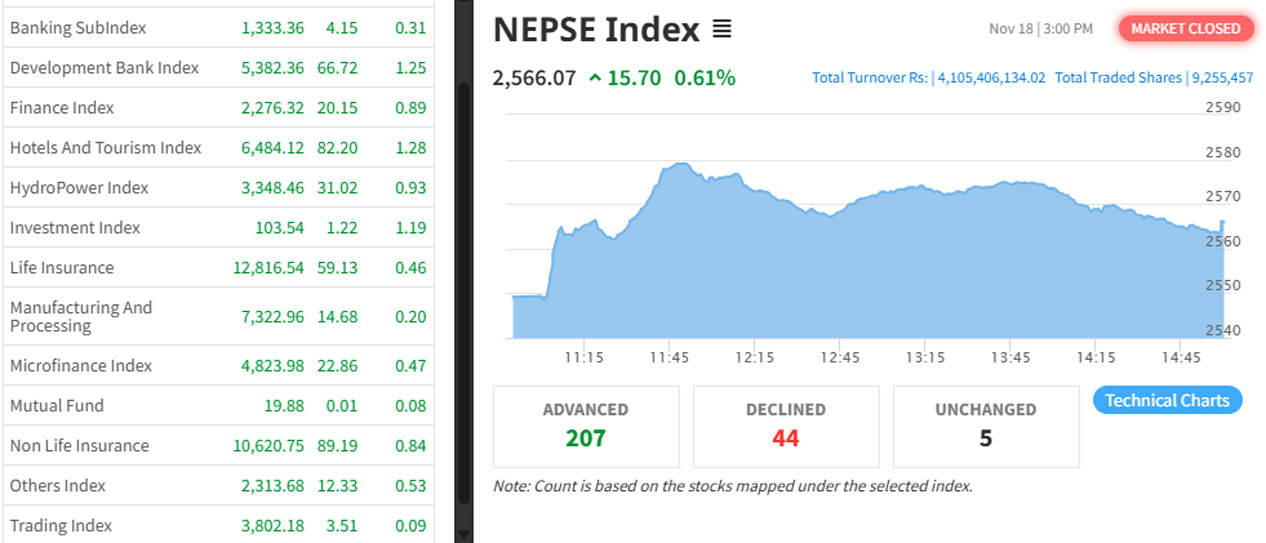Choose Development Bank Index from the list

pyautogui.click(x=104, y=68)
